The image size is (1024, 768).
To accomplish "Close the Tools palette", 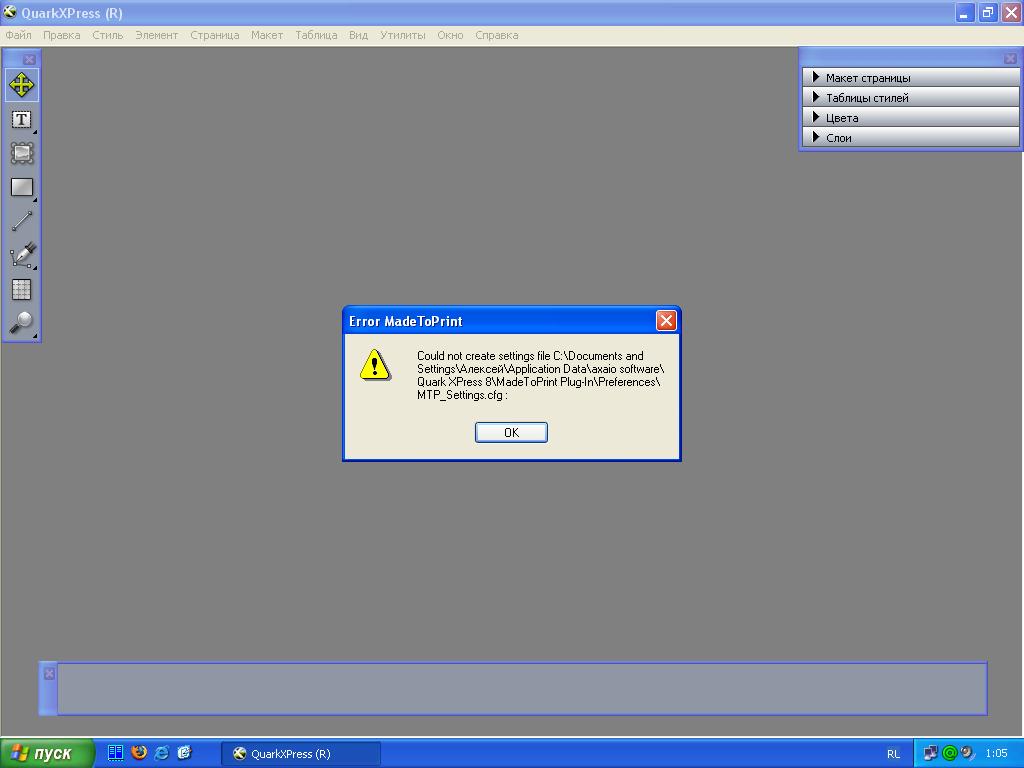I will 29,59.
